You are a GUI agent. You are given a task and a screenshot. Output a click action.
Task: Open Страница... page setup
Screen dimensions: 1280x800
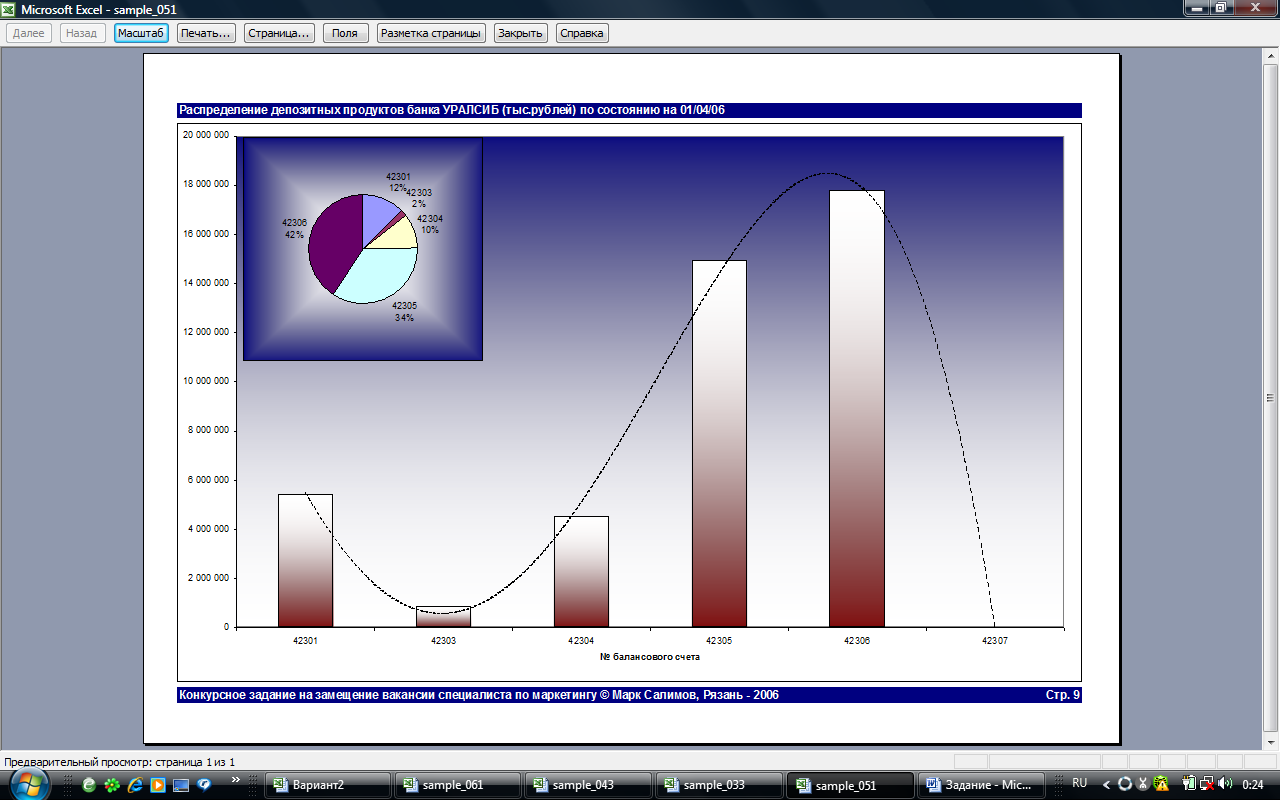coord(279,33)
